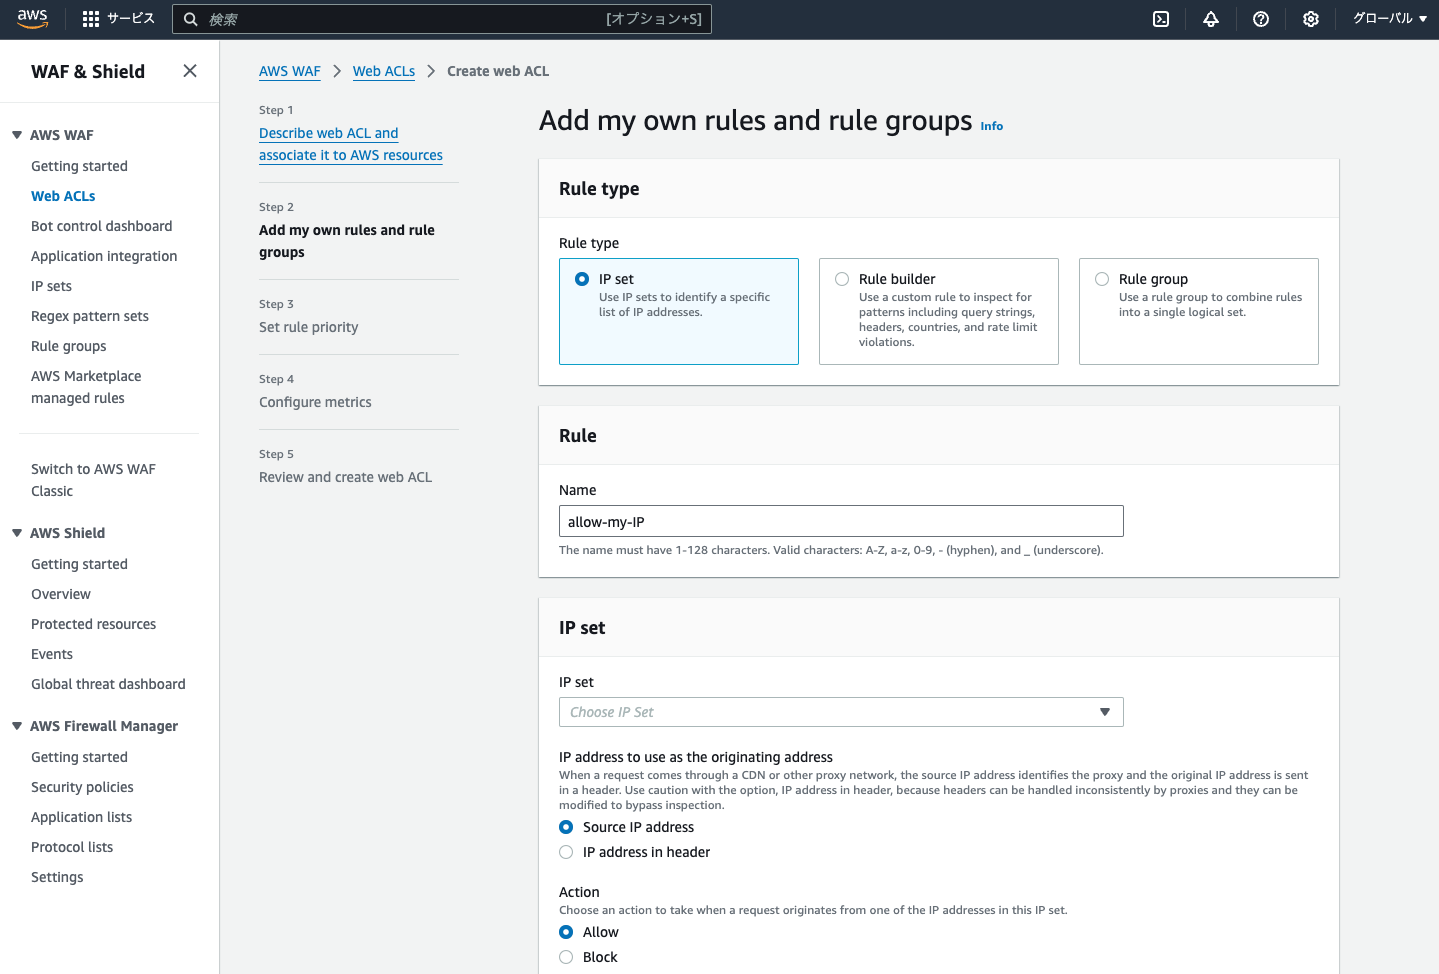This screenshot has height=974, width=1439.
Task: Choose Source IP address option
Action: coord(566,827)
